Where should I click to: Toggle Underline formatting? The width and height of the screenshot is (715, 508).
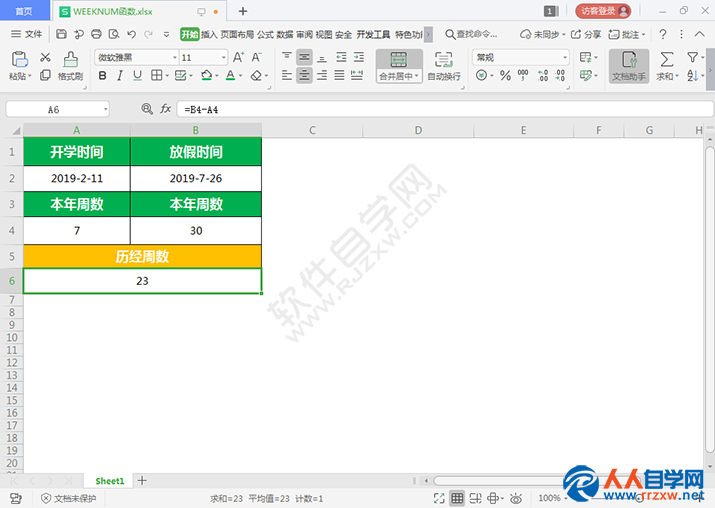pos(137,75)
